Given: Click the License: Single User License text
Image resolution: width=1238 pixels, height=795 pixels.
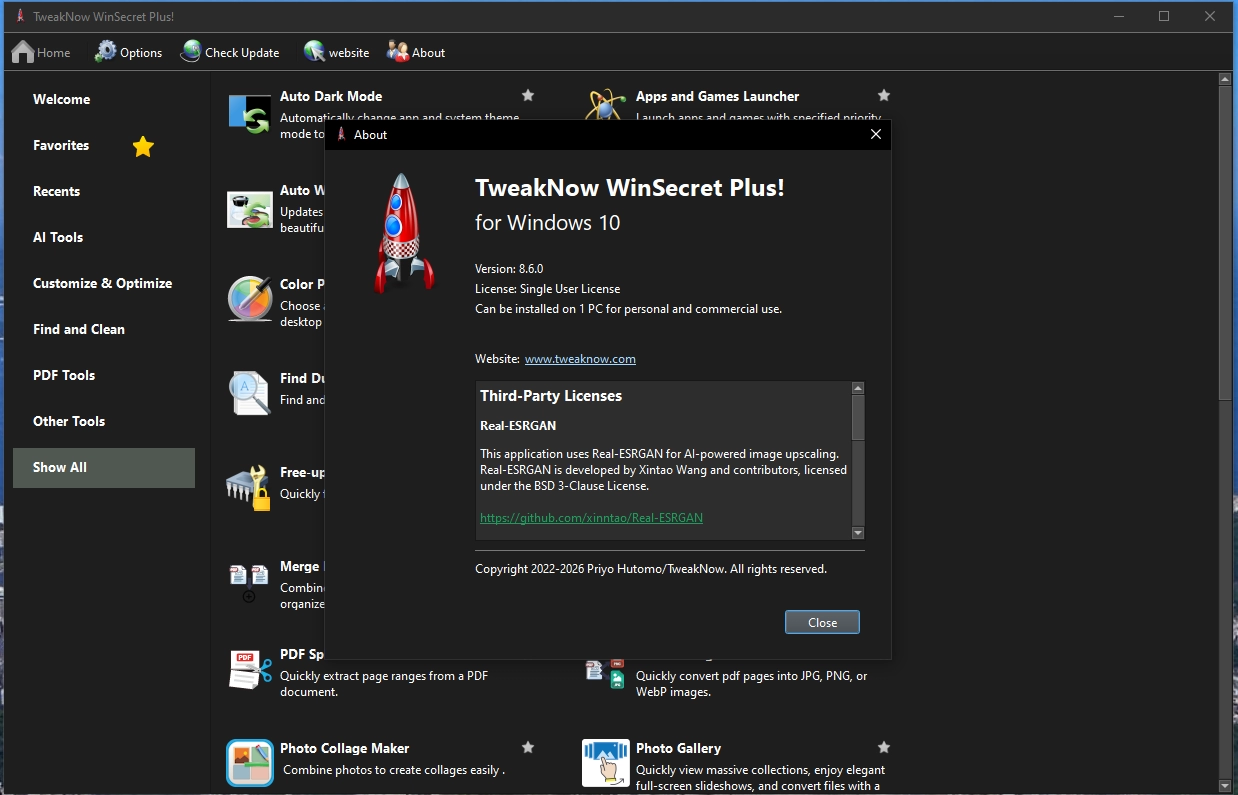Looking at the screenshot, I should coord(547,289).
